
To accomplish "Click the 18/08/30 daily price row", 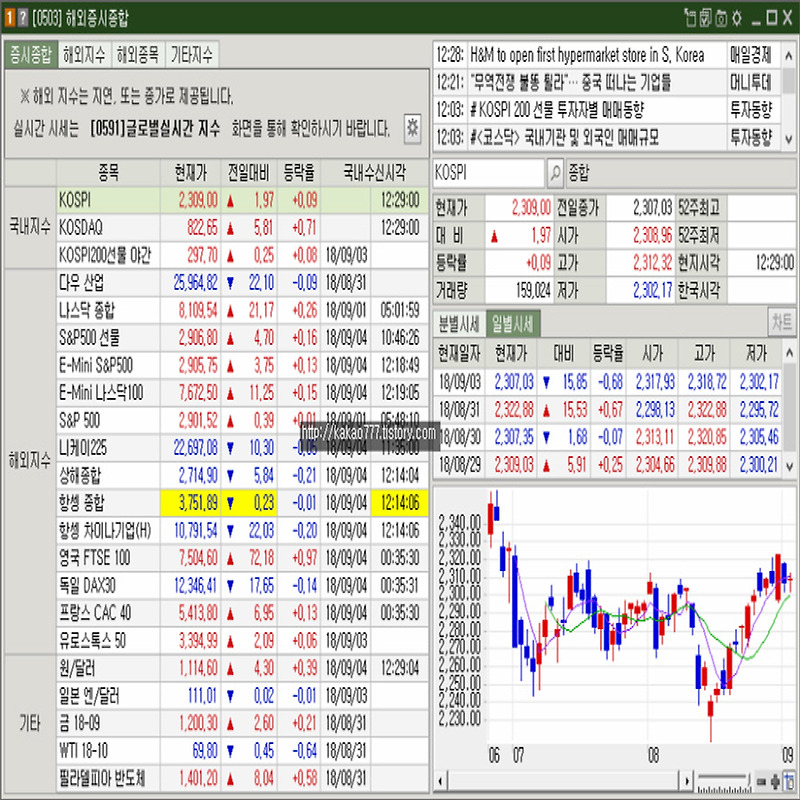I will 608,437.
